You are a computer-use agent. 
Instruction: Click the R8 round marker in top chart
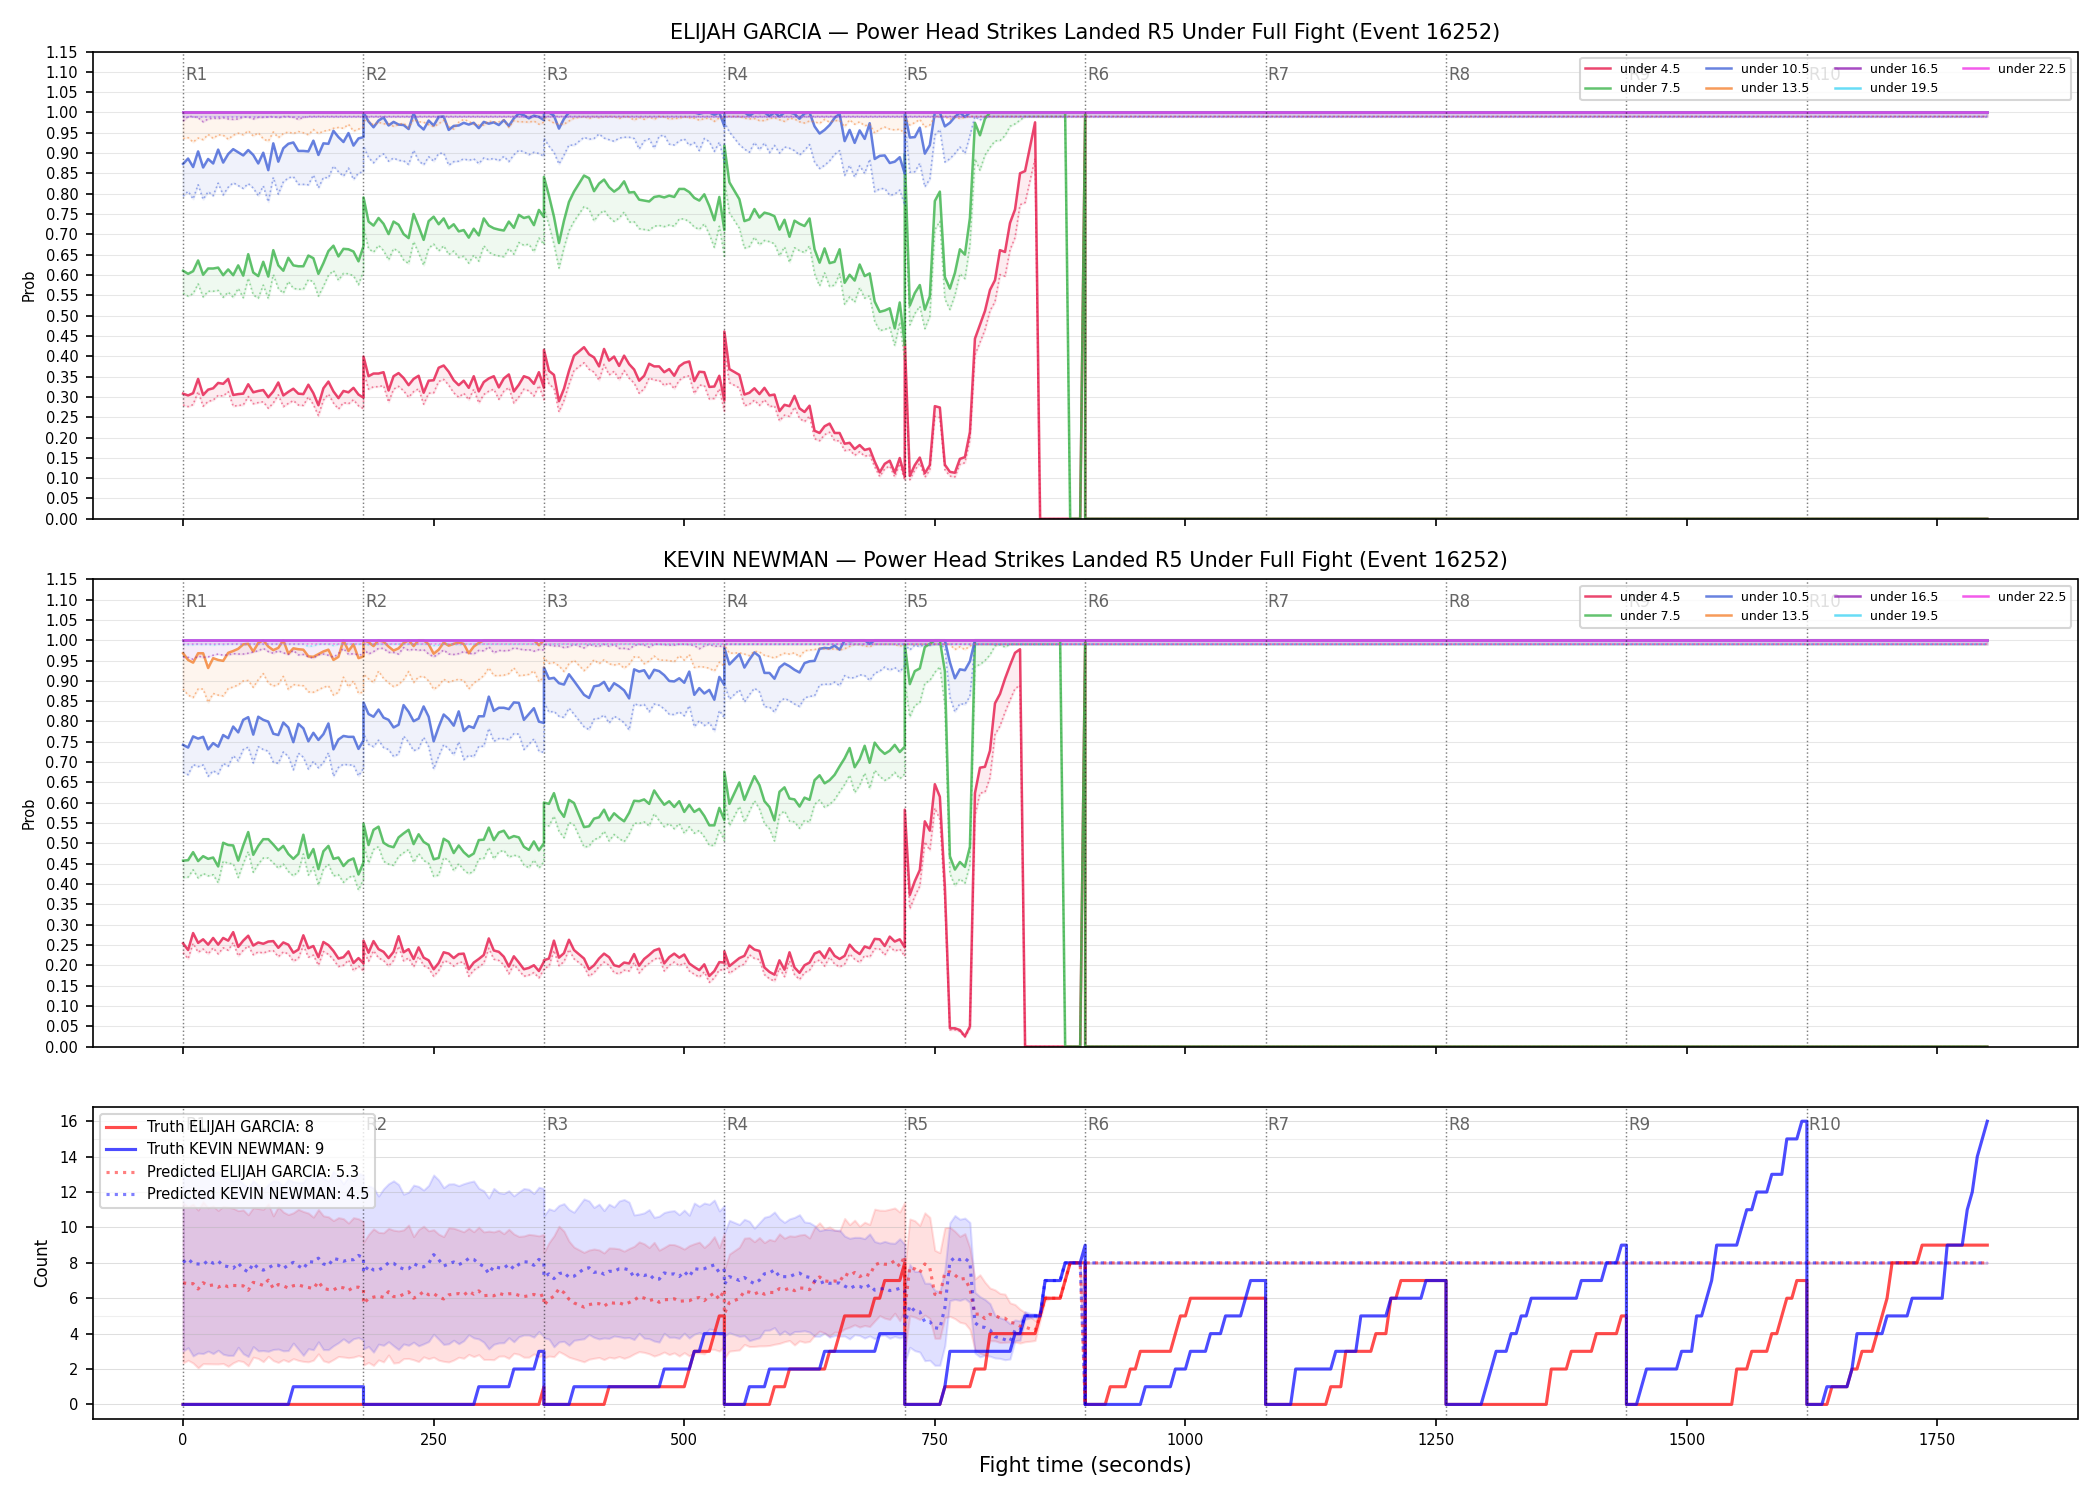pyautogui.click(x=1459, y=74)
